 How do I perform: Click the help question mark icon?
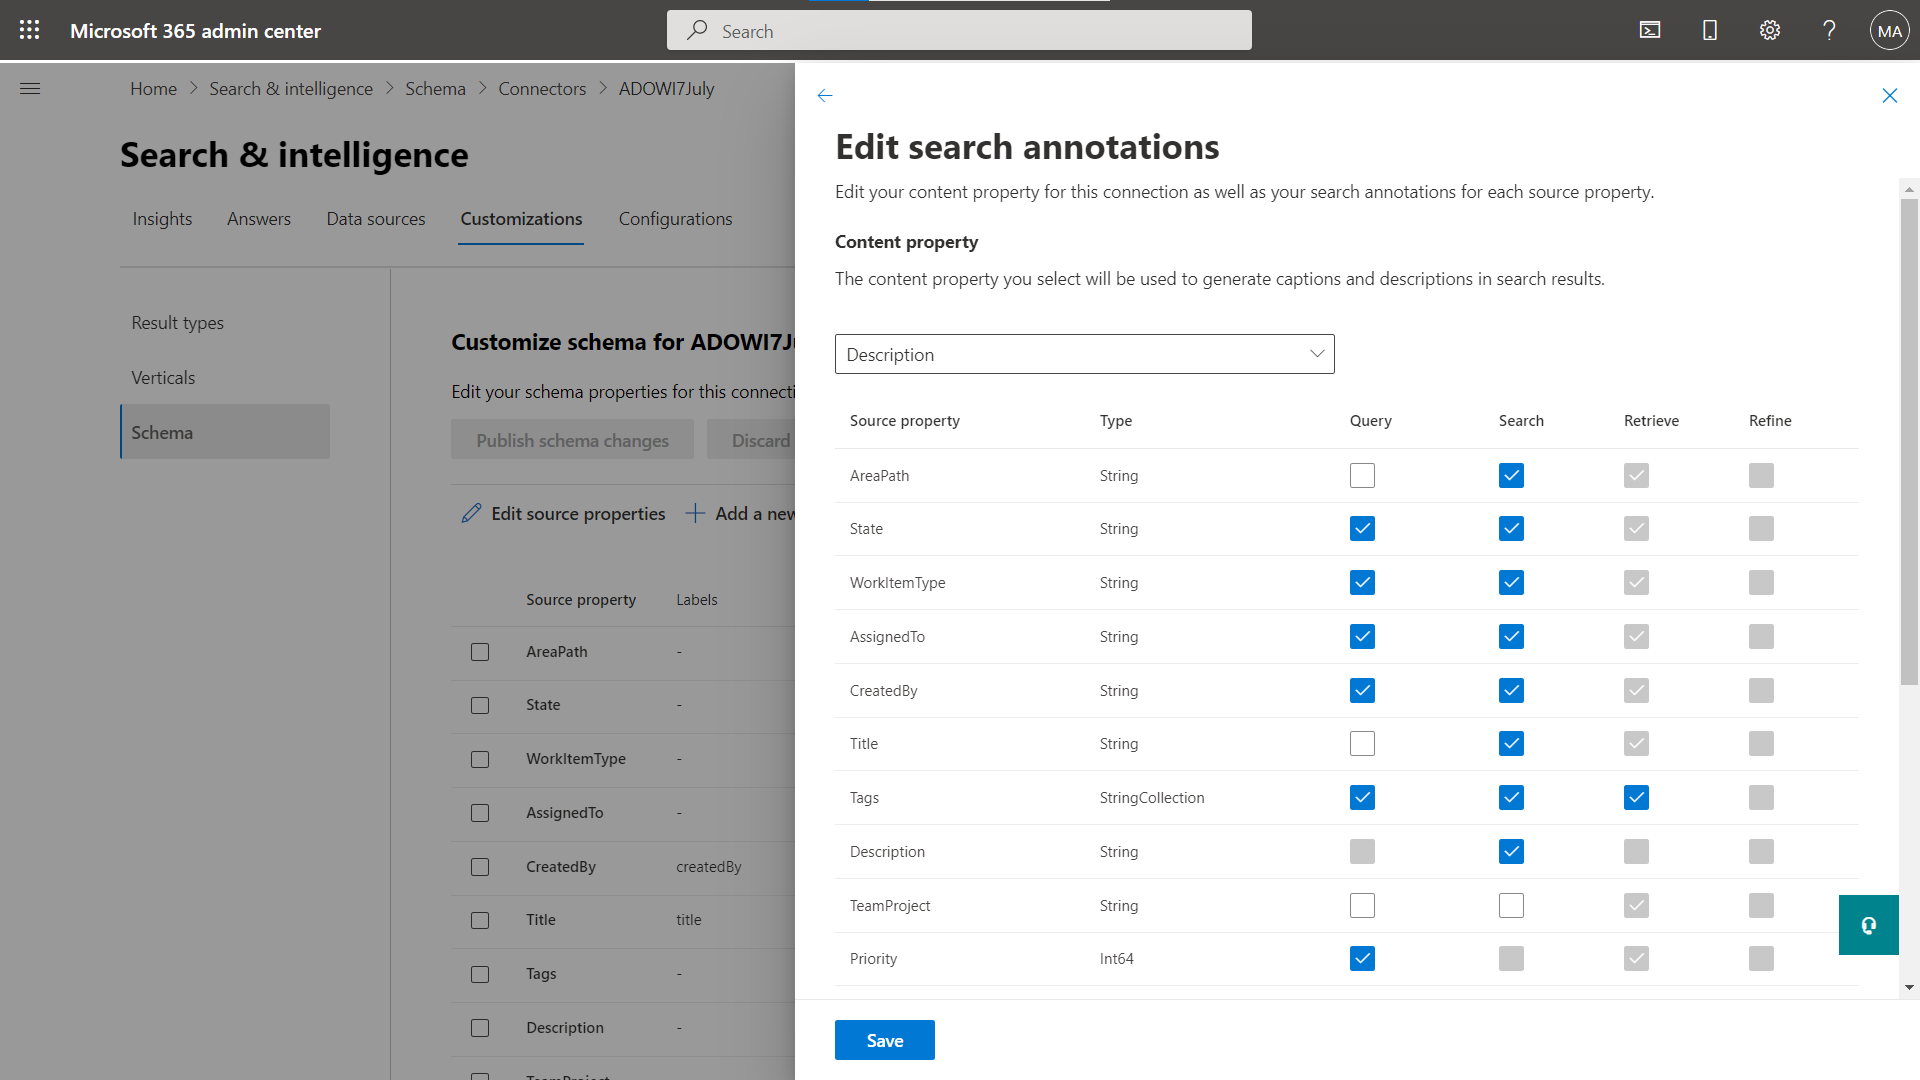coord(1829,29)
